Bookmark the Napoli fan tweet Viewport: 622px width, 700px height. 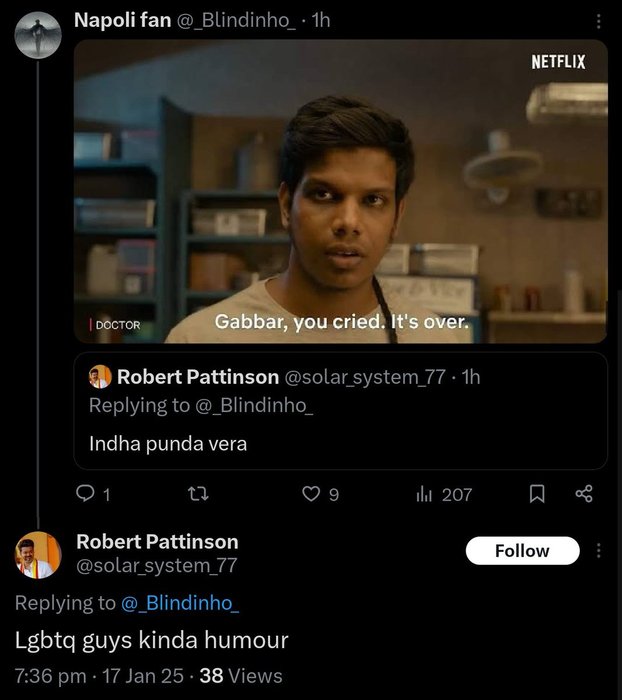[x=536, y=493]
